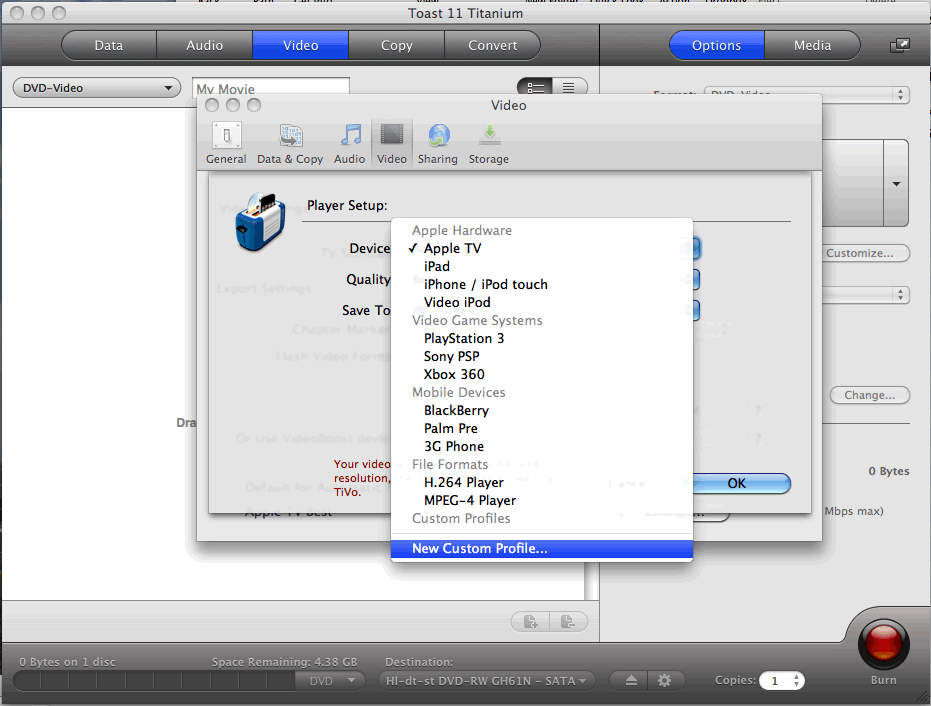The width and height of the screenshot is (931, 706).
Task: Switch to the Convert tab
Action: coord(492,45)
